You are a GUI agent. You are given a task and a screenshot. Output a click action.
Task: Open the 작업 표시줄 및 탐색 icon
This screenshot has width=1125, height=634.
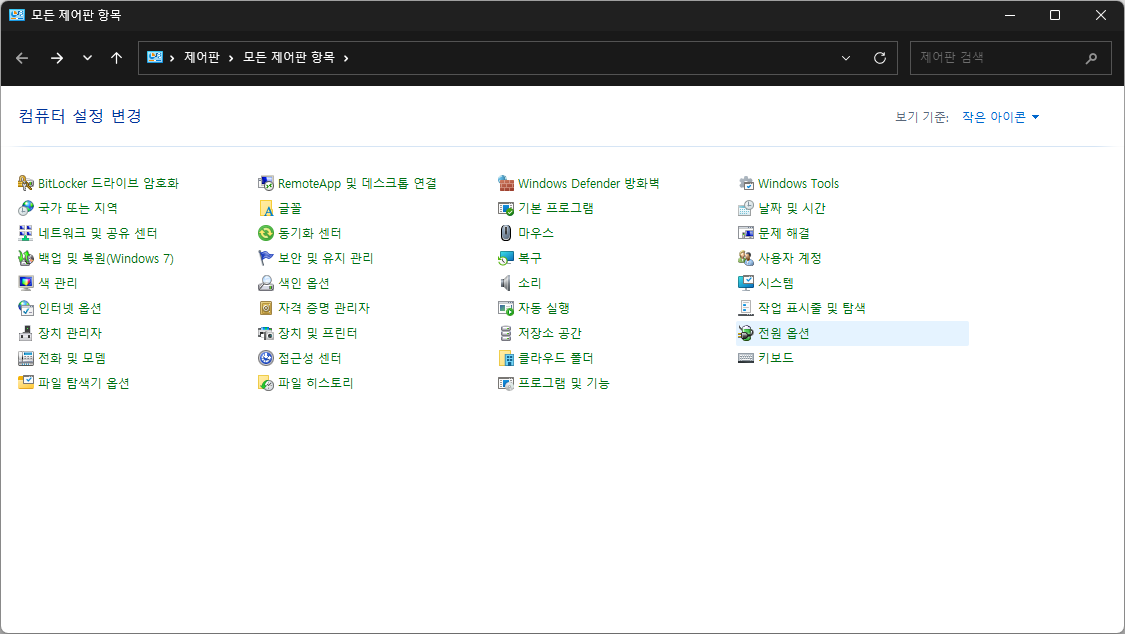tap(746, 308)
